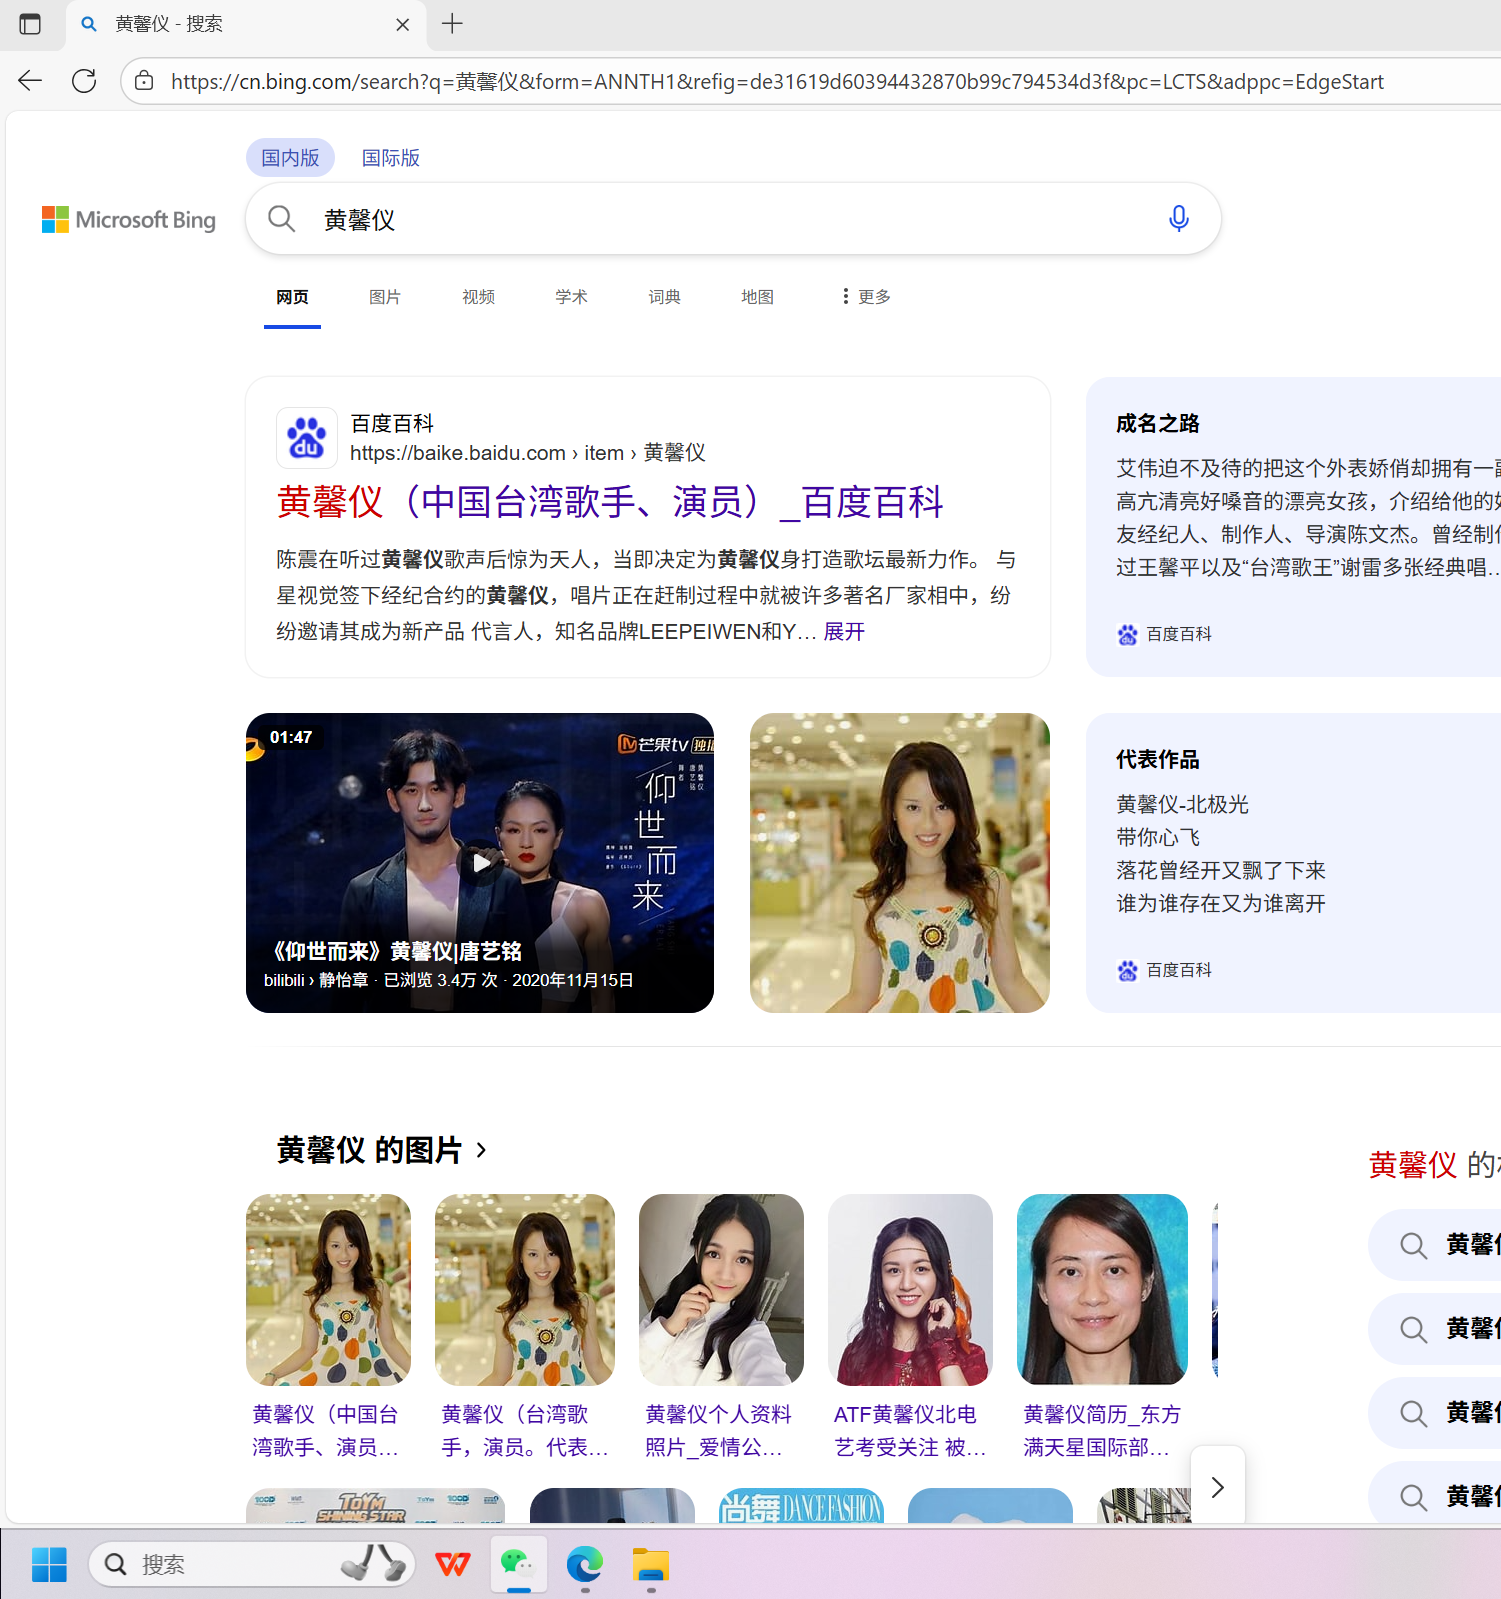
Task: Click the search magnifier icon in Bing box
Action: click(x=282, y=219)
